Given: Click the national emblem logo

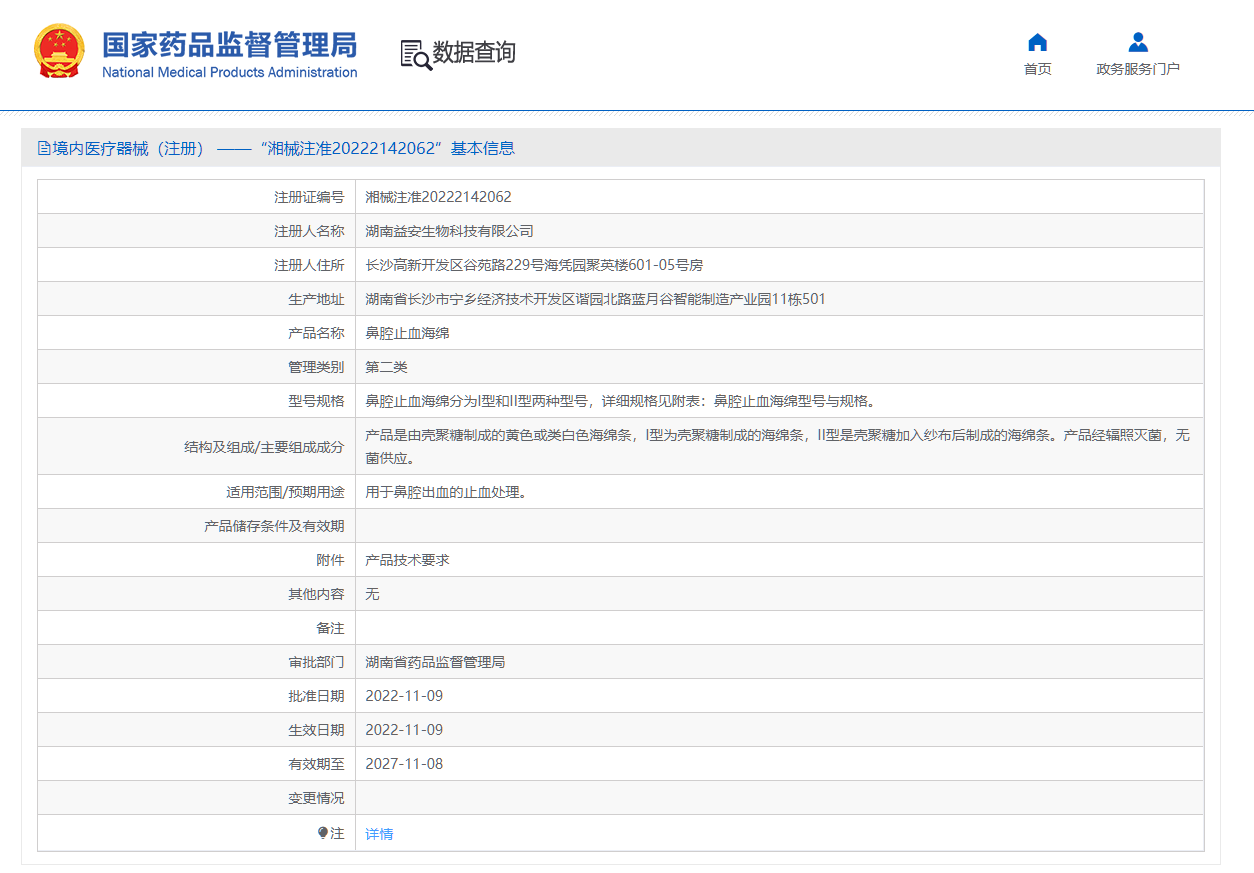Looking at the screenshot, I should (60, 51).
